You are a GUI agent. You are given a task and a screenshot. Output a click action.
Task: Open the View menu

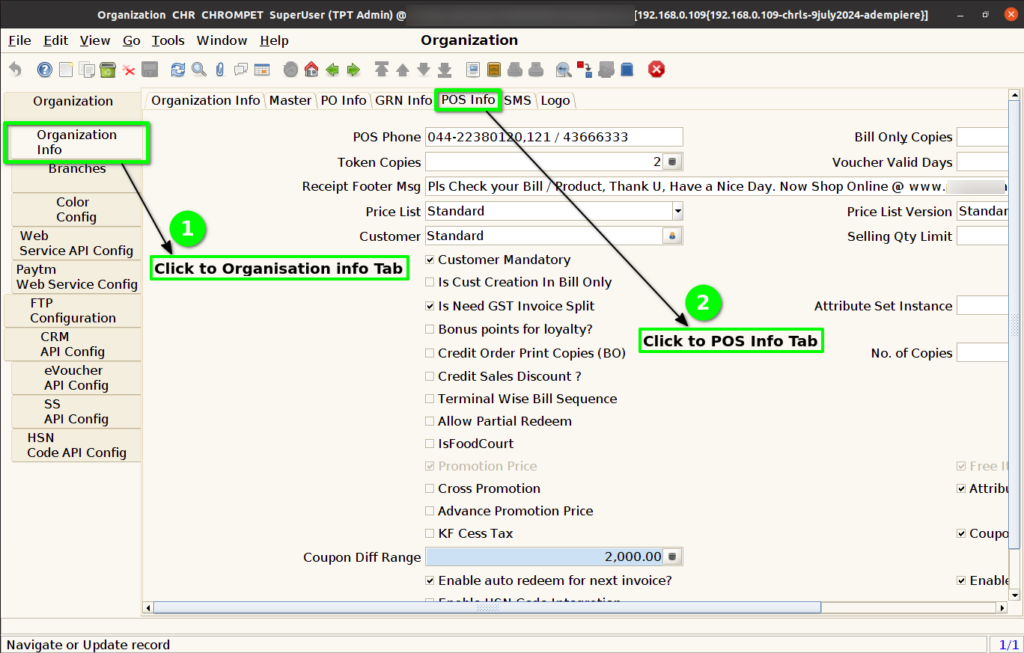tap(95, 40)
